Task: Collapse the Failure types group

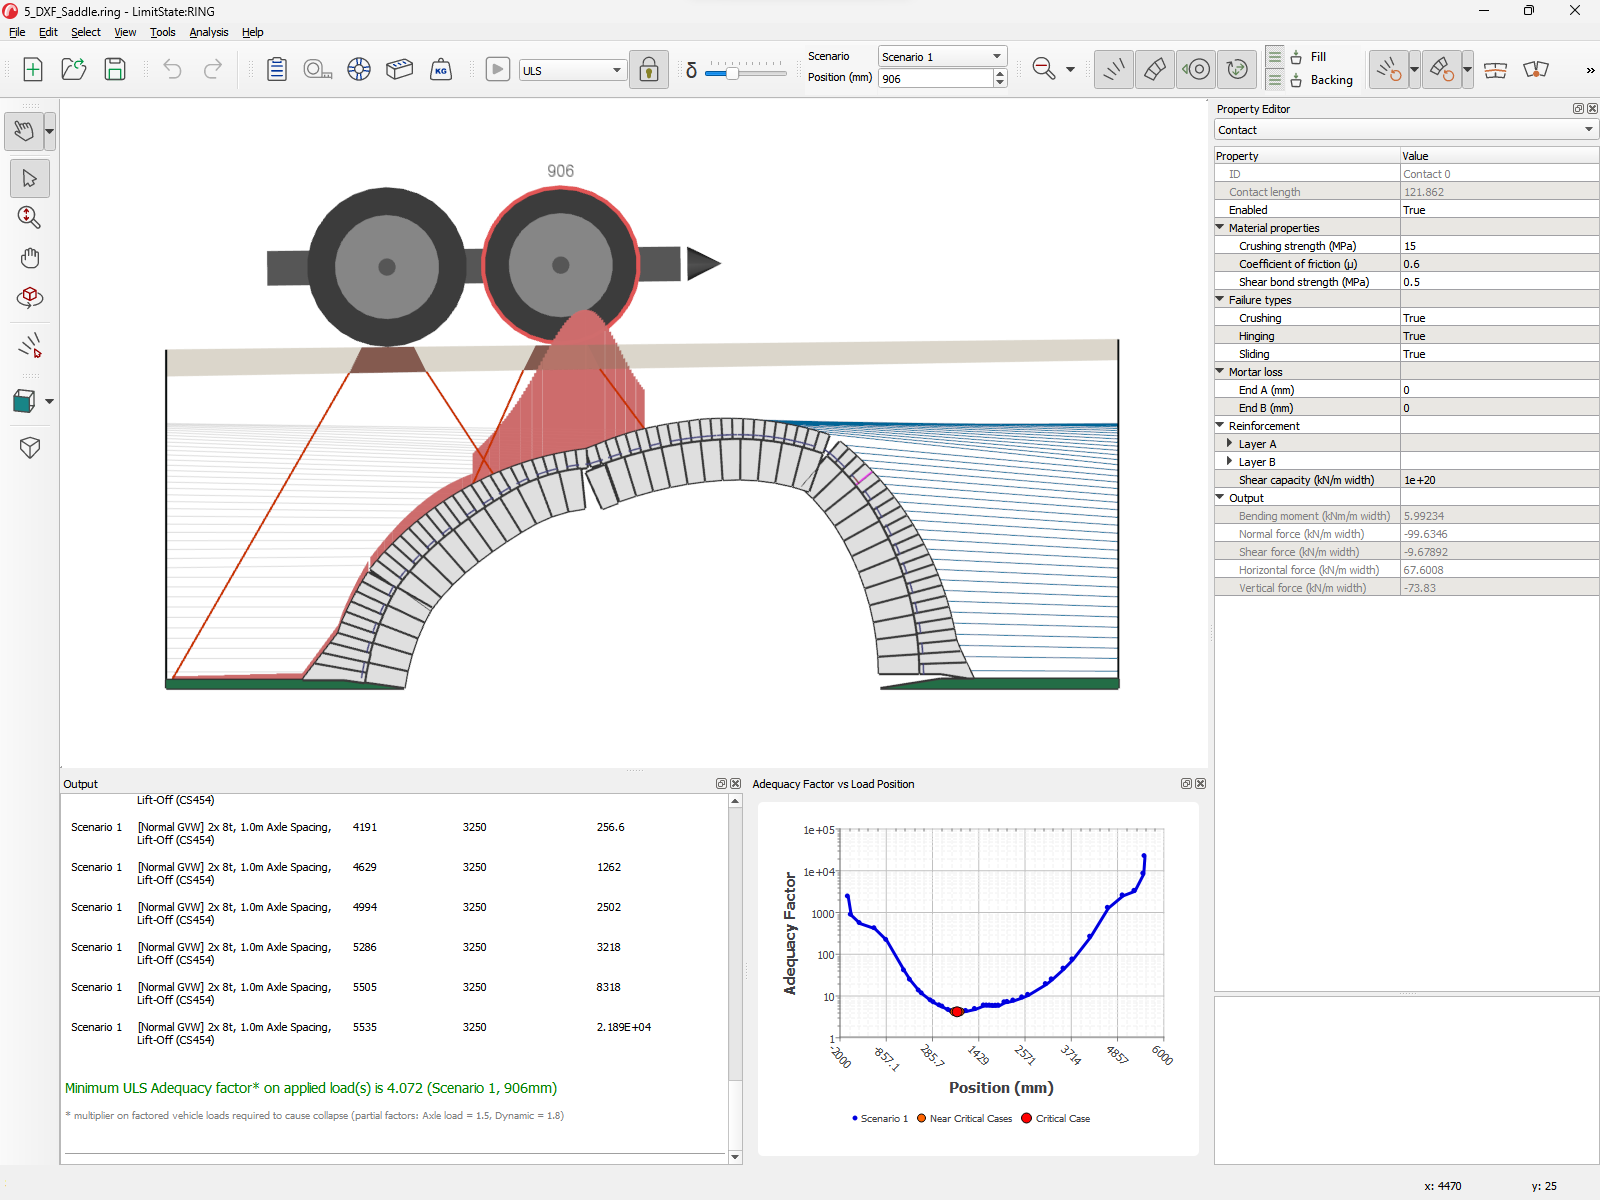Action: (1220, 299)
